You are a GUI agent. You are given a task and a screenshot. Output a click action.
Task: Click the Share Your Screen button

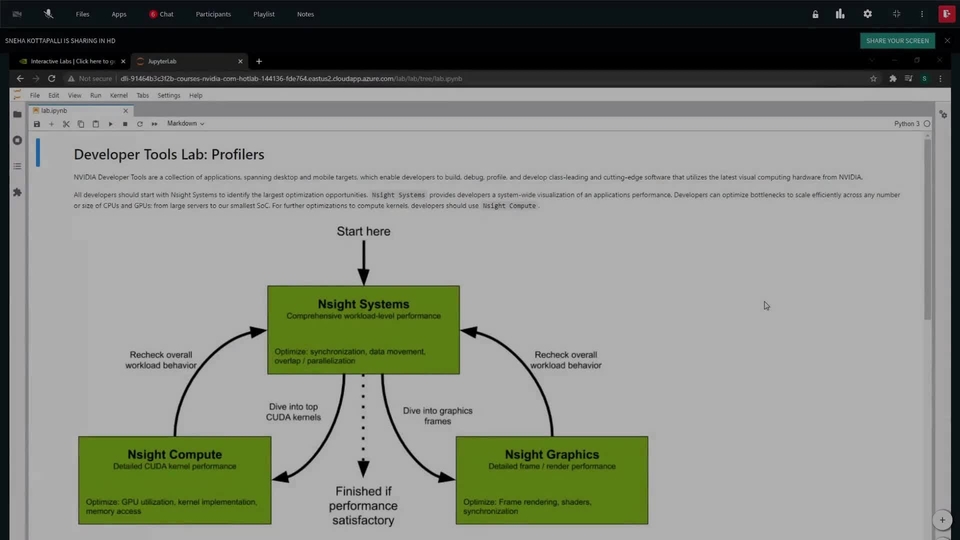click(x=897, y=41)
